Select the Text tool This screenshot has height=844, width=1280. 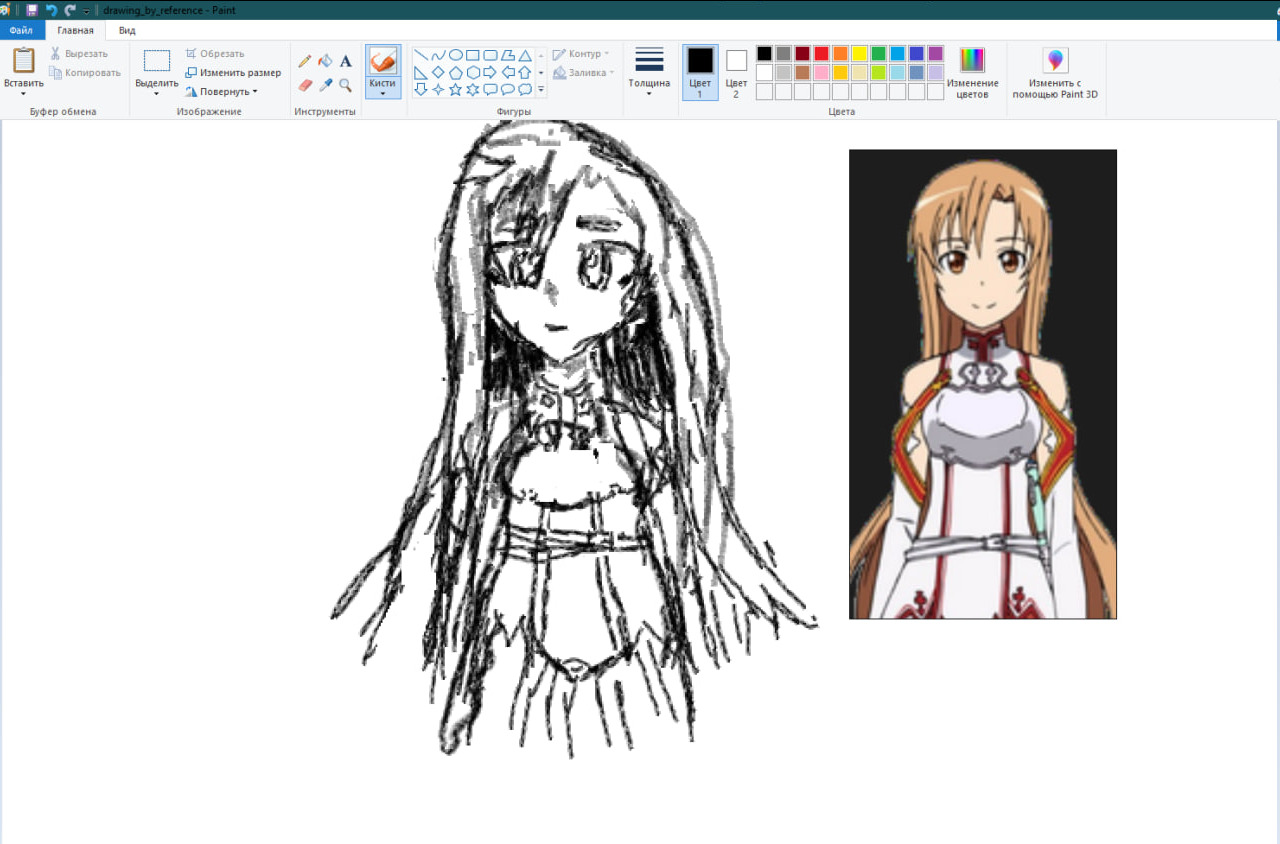pyautogui.click(x=346, y=62)
